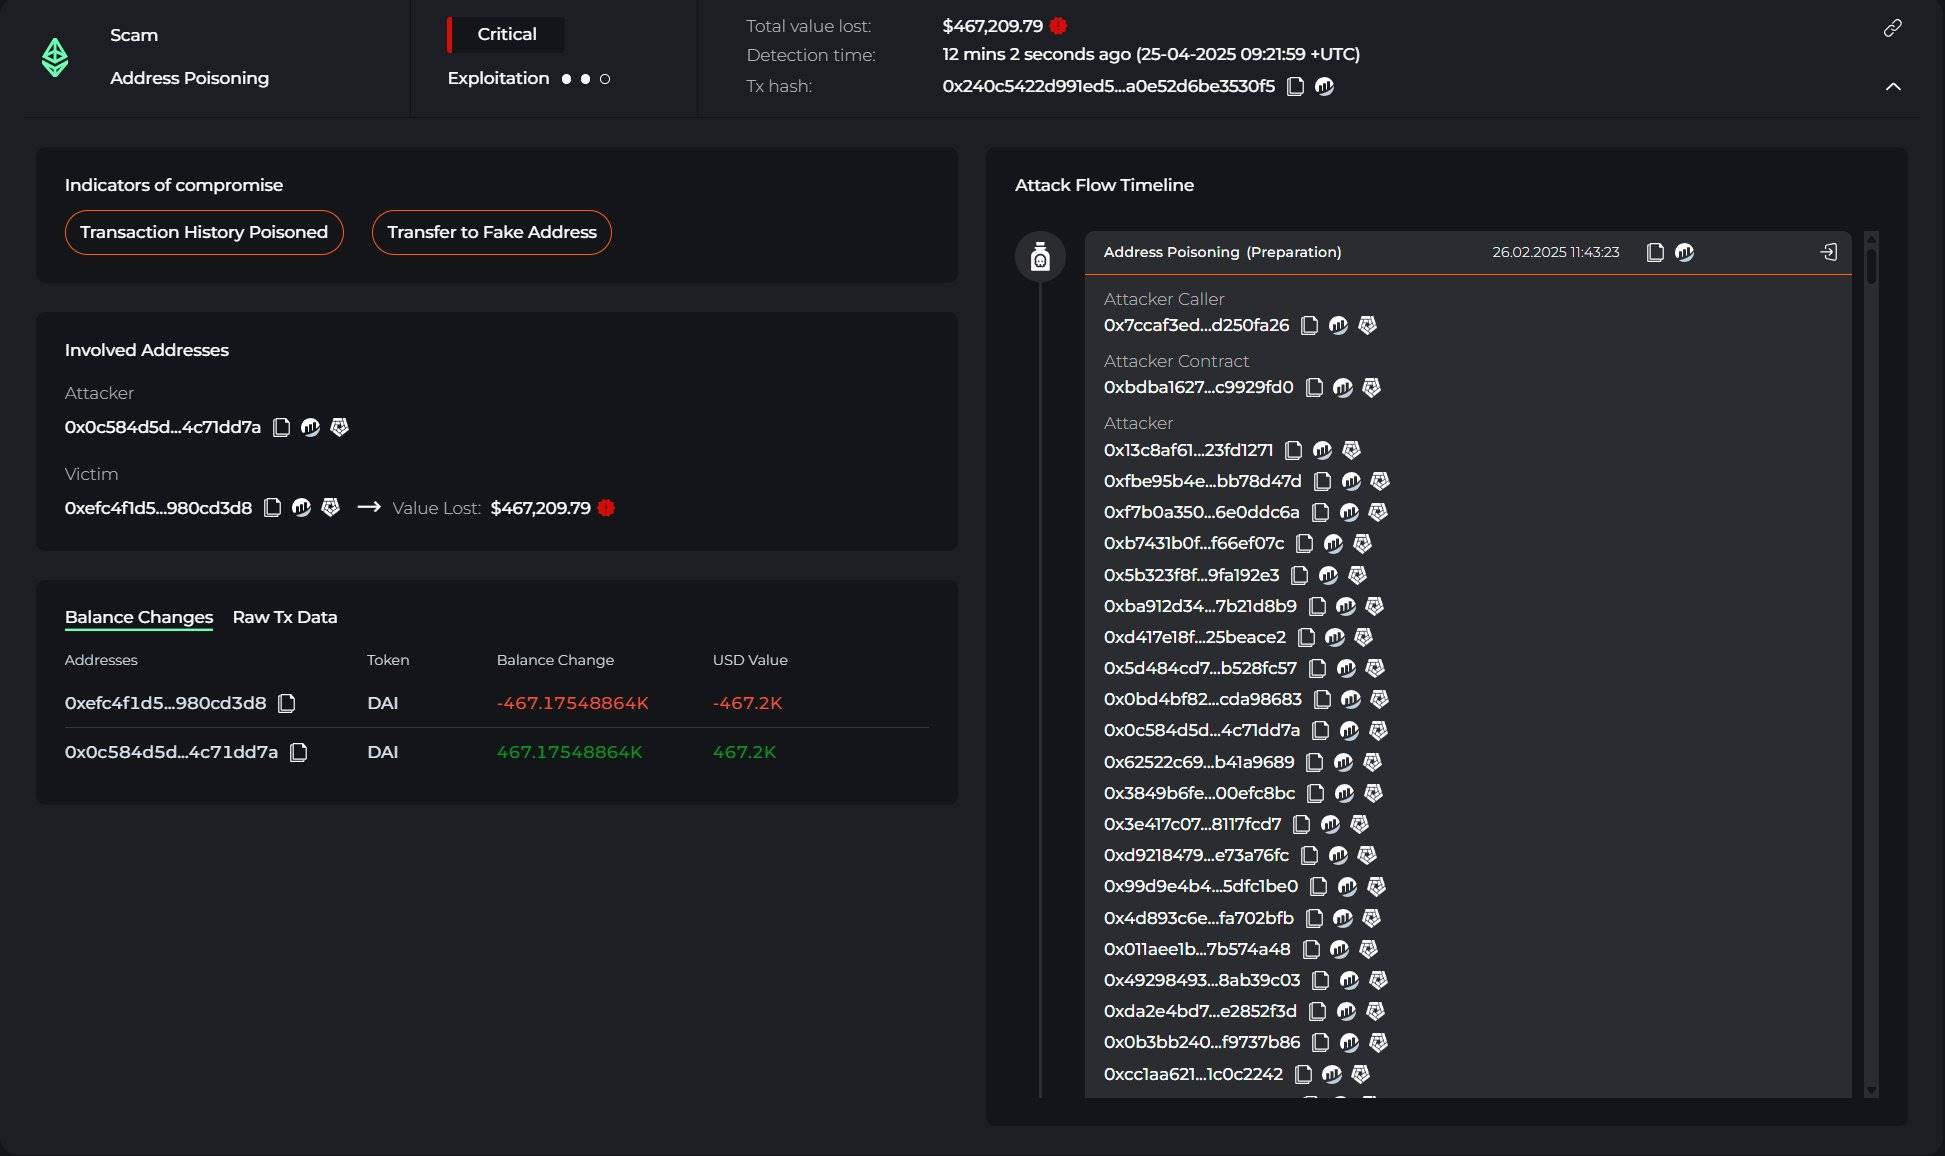Image resolution: width=1945 pixels, height=1156 pixels.
Task: Select the Balance Changes tab
Action: (x=139, y=617)
